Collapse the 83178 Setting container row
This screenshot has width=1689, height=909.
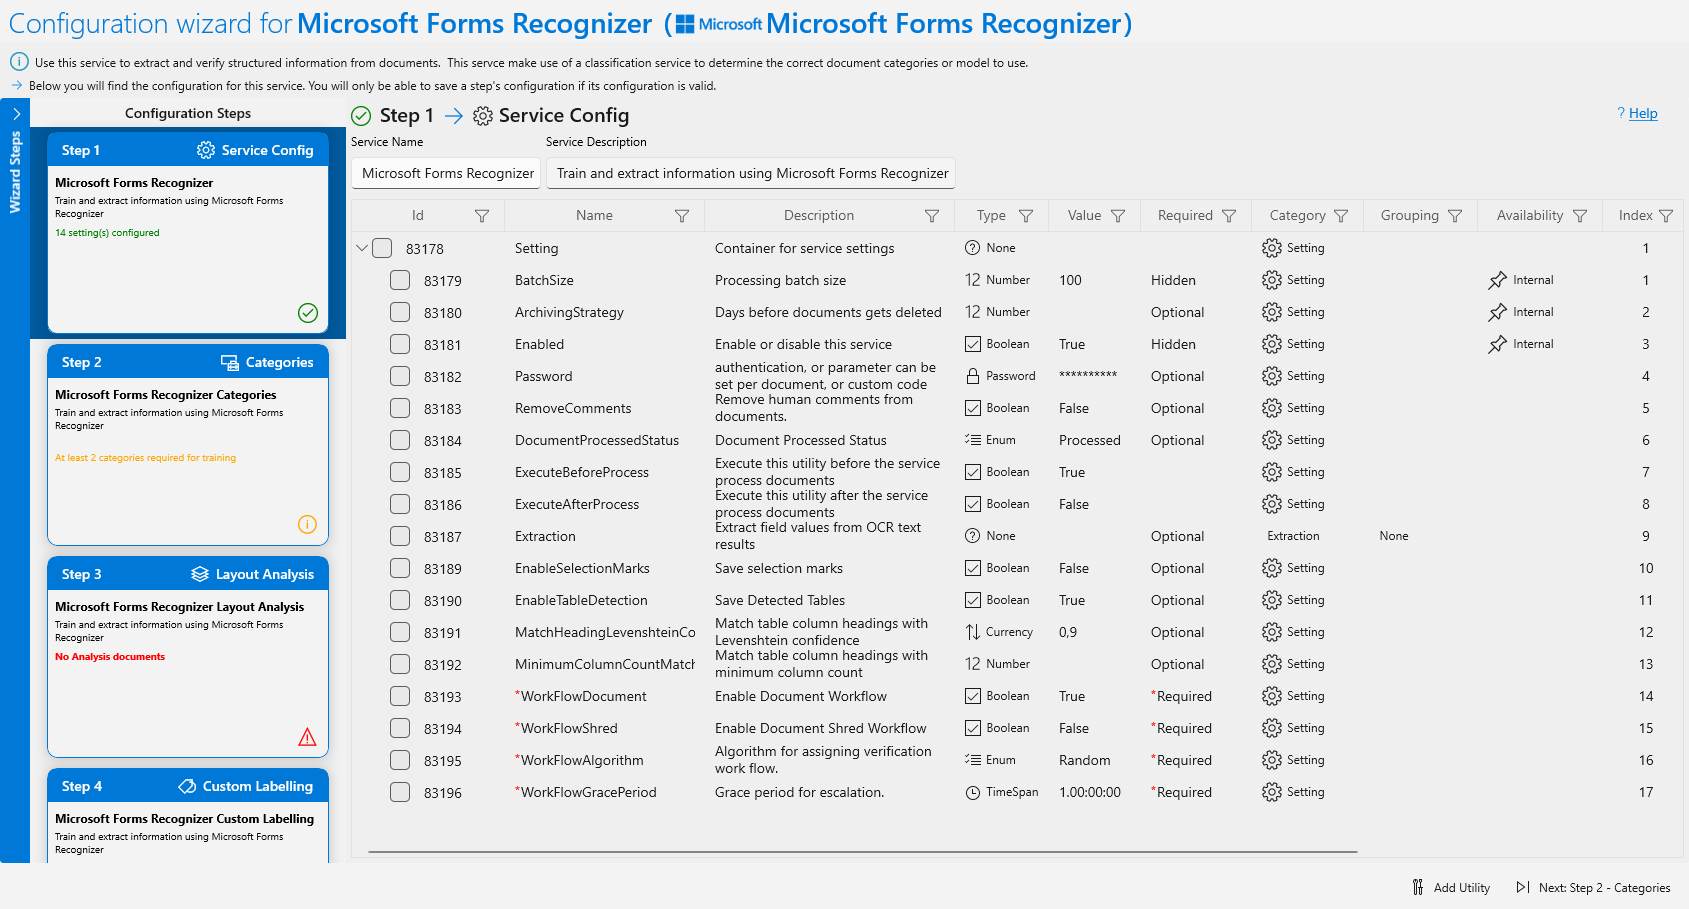tap(362, 248)
